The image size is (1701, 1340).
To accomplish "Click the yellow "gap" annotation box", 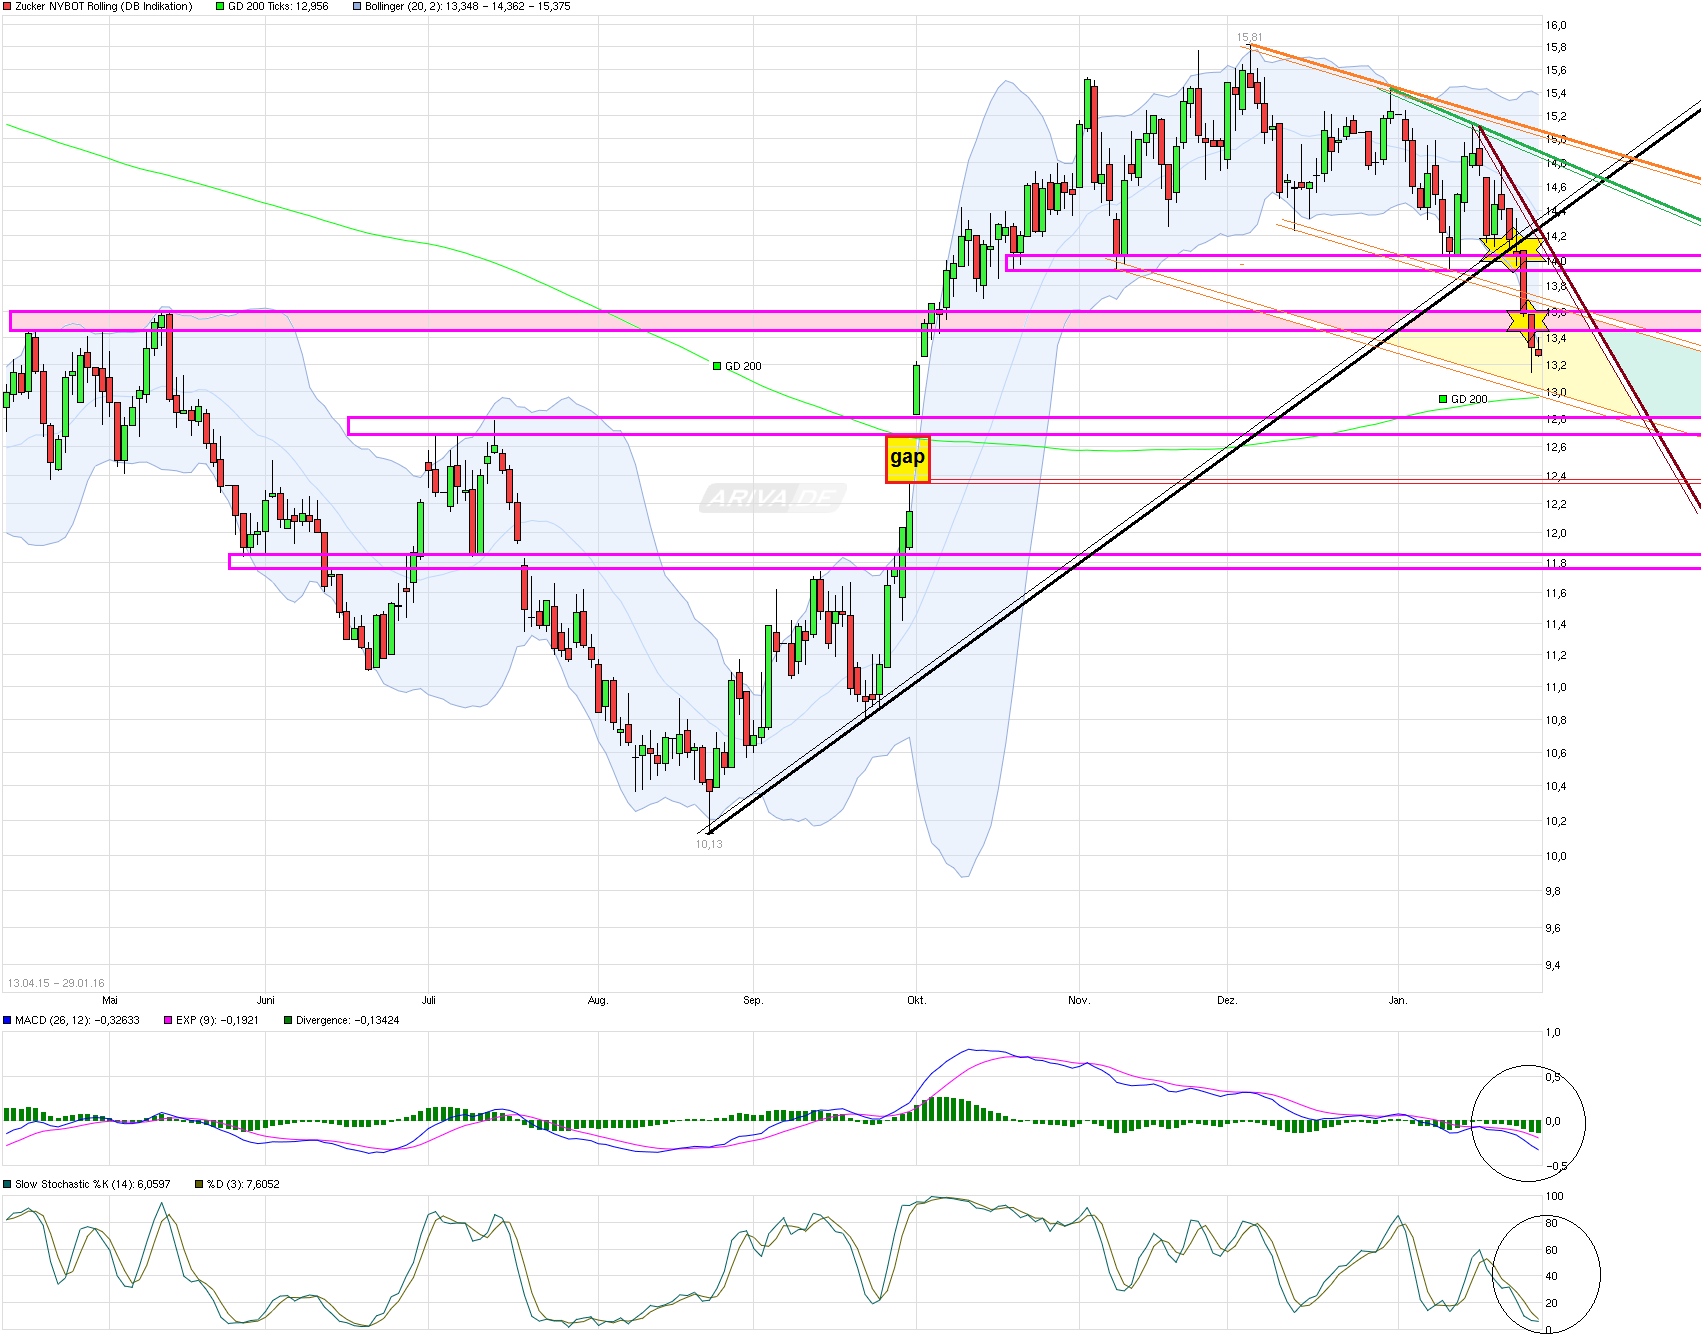I will 907,459.
